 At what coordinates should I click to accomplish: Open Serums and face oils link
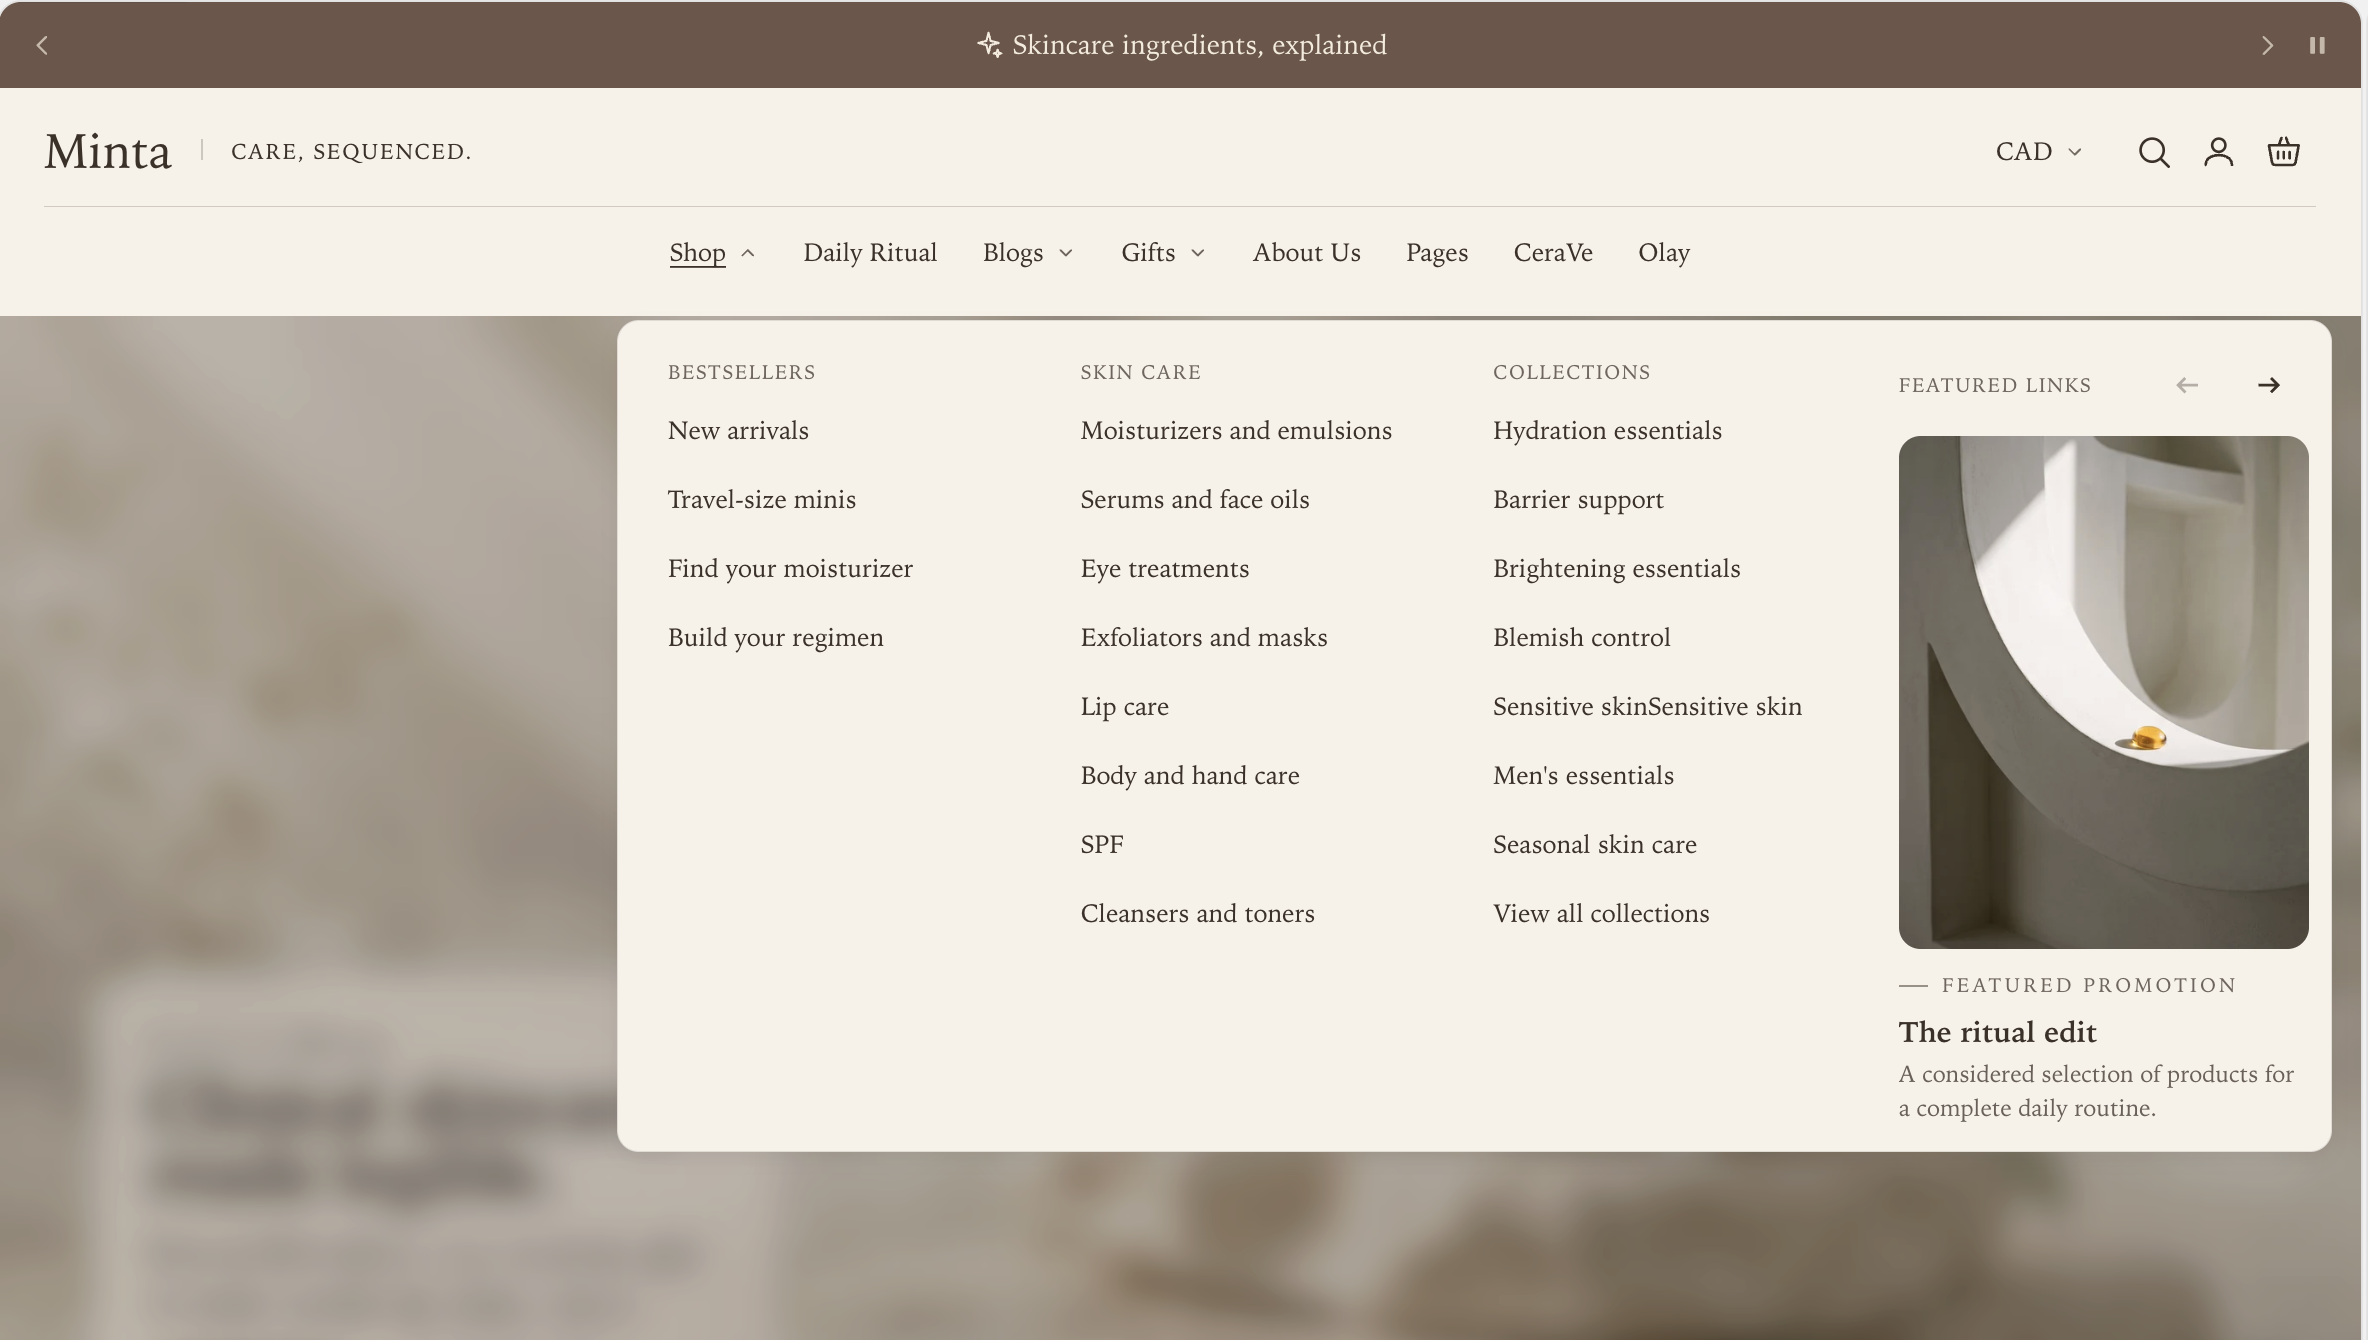click(1195, 500)
